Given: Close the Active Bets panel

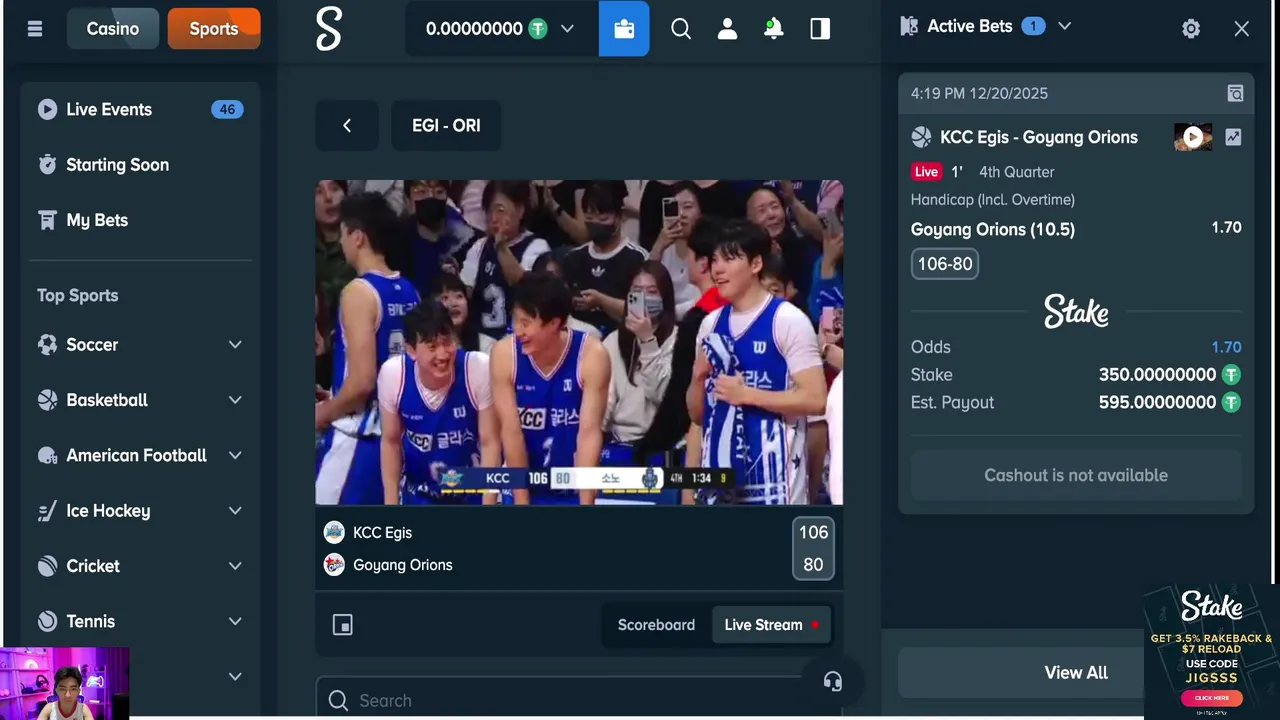Looking at the screenshot, I should [1242, 29].
